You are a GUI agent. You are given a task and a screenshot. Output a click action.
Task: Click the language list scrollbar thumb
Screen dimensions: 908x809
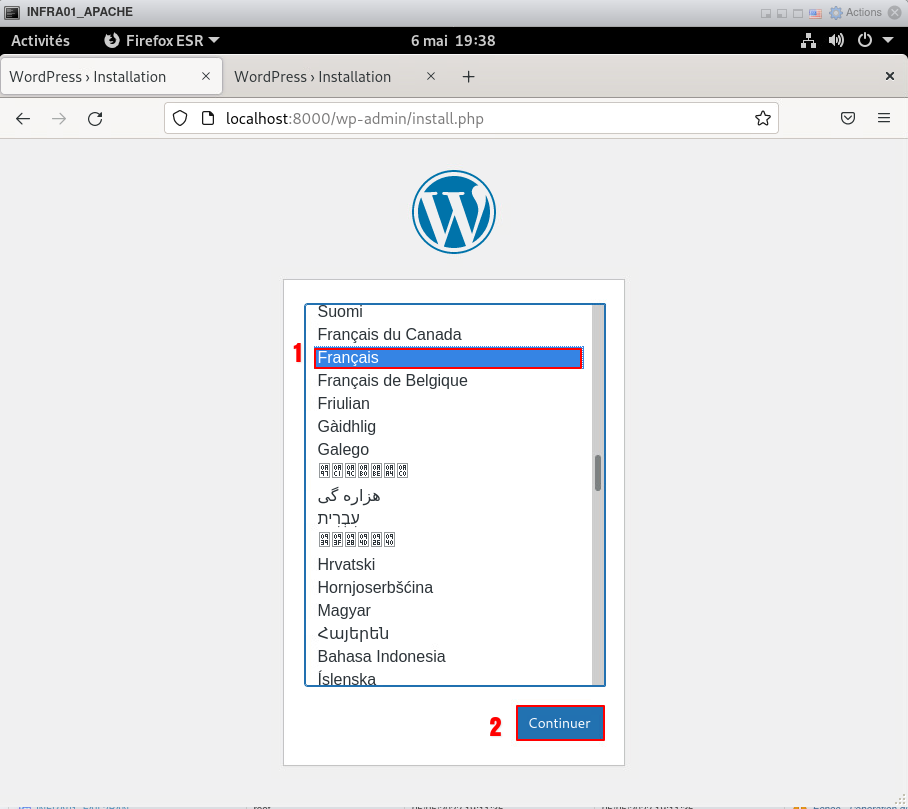[598, 473]
